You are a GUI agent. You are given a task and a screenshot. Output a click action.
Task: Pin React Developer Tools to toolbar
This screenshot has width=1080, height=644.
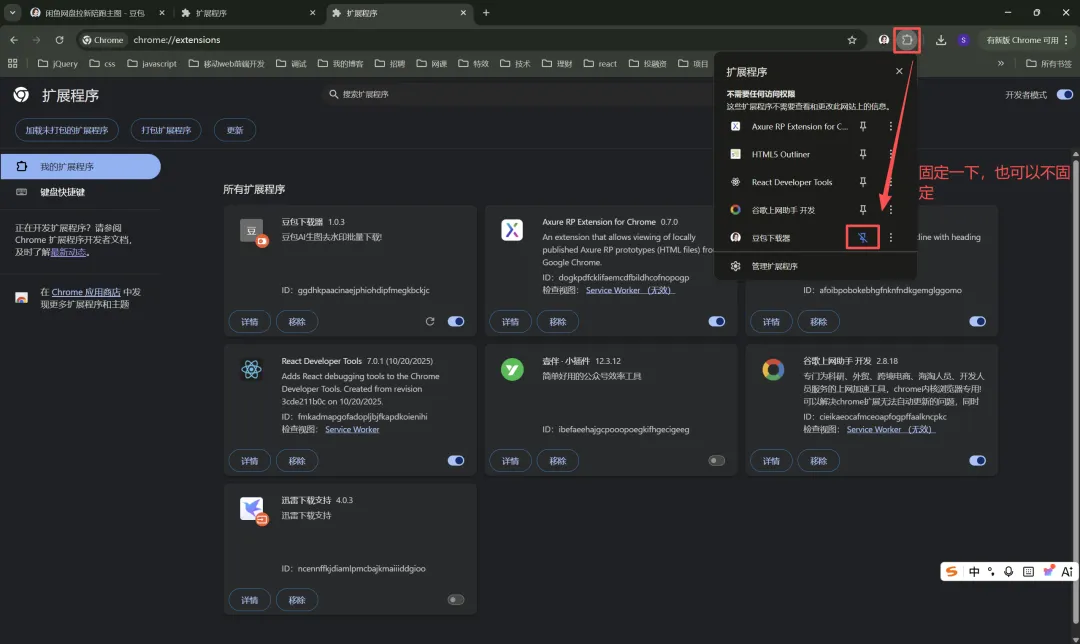point(862,182)
